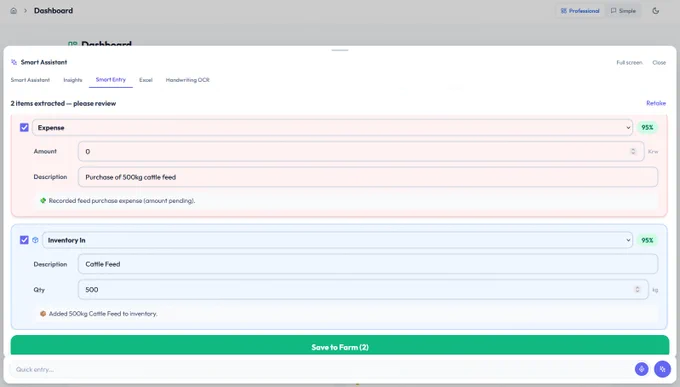
Task: Uncheck the Expense item checkbox
Action: pos(24,128)
